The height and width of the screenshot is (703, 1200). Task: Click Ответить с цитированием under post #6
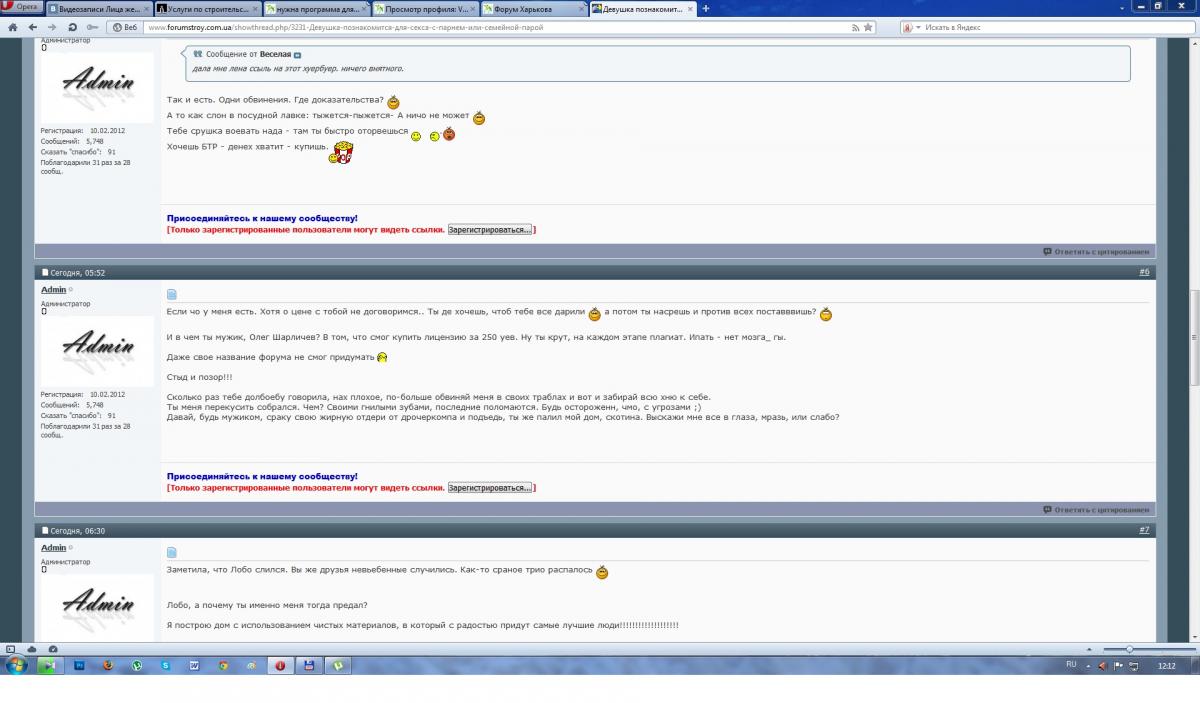click(1096, 509)
